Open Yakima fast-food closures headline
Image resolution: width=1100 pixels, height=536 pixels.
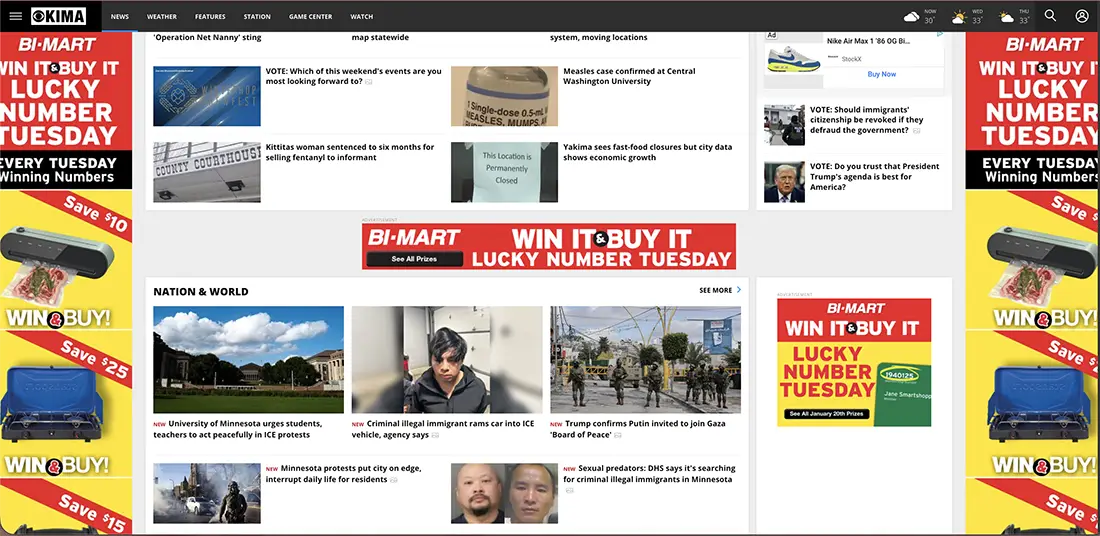(x=648, y=152)
